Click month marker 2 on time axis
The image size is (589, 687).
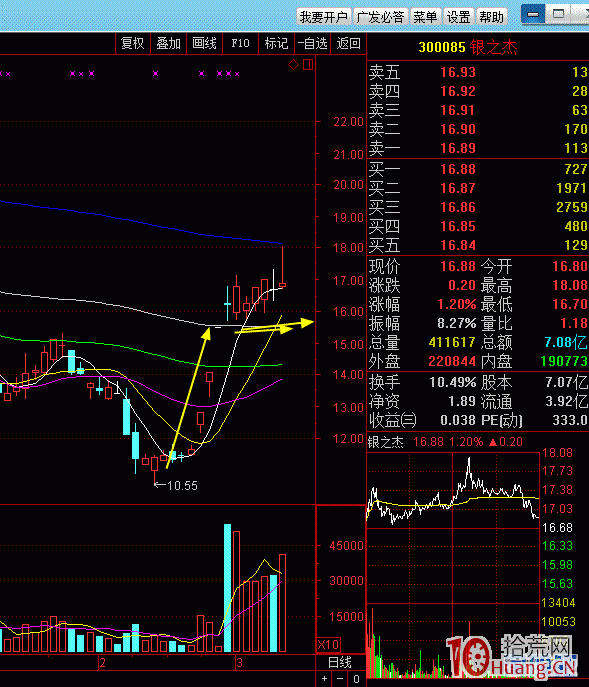point(102,662)
